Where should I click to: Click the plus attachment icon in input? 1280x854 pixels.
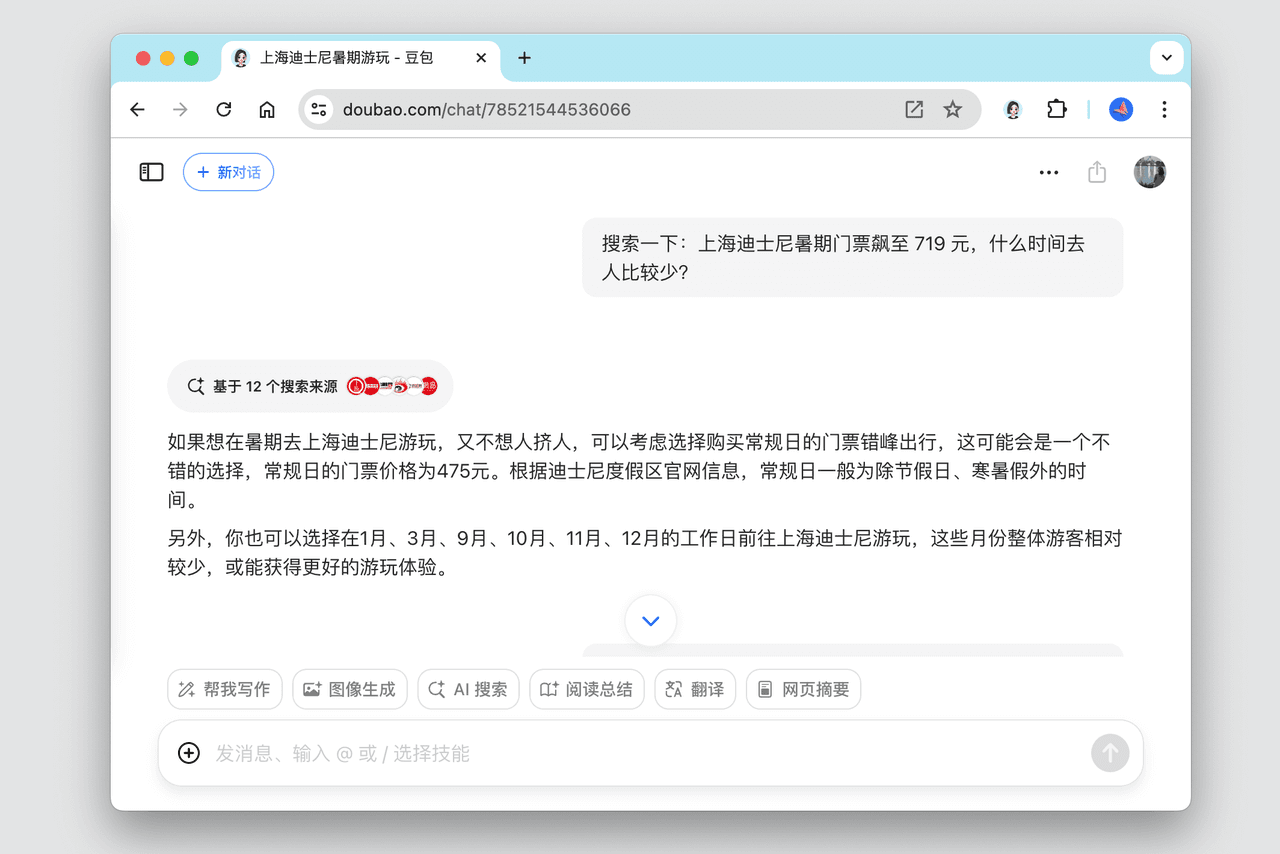click(189, 753)
